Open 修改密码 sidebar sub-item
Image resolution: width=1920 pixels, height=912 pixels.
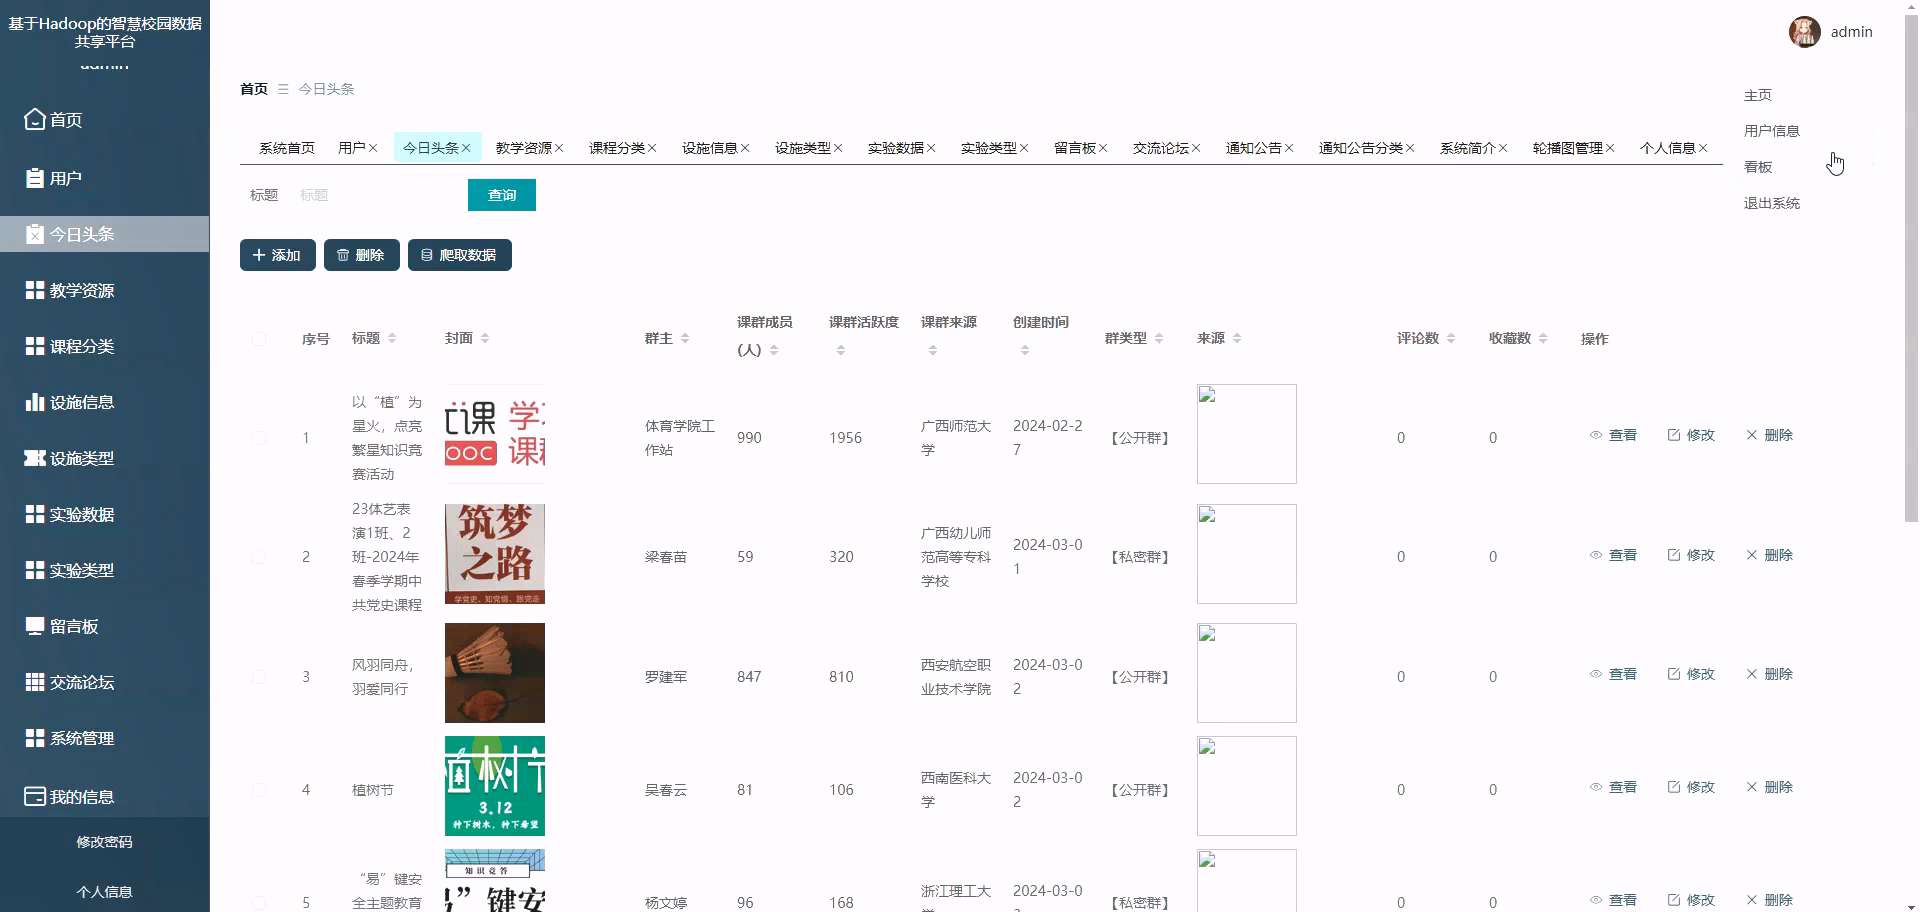104,842
